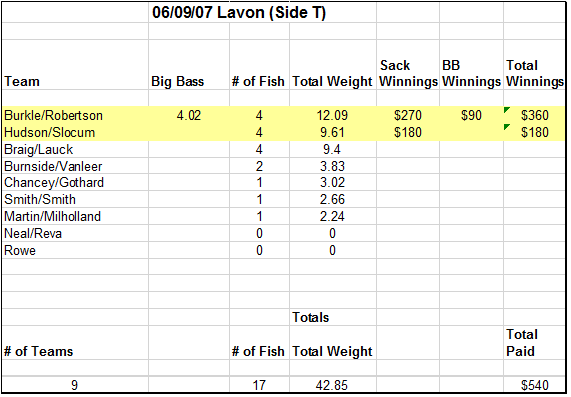Viewport: 571px width, 397px height.
Task: Click the combined total weight 42.85
Action: pos(332,385)
